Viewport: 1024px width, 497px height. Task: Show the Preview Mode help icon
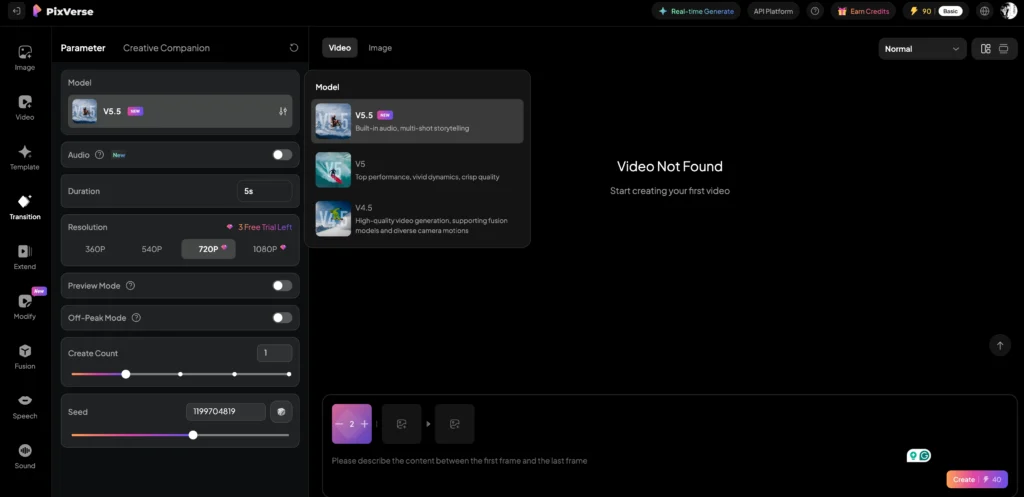pos(131,285)
